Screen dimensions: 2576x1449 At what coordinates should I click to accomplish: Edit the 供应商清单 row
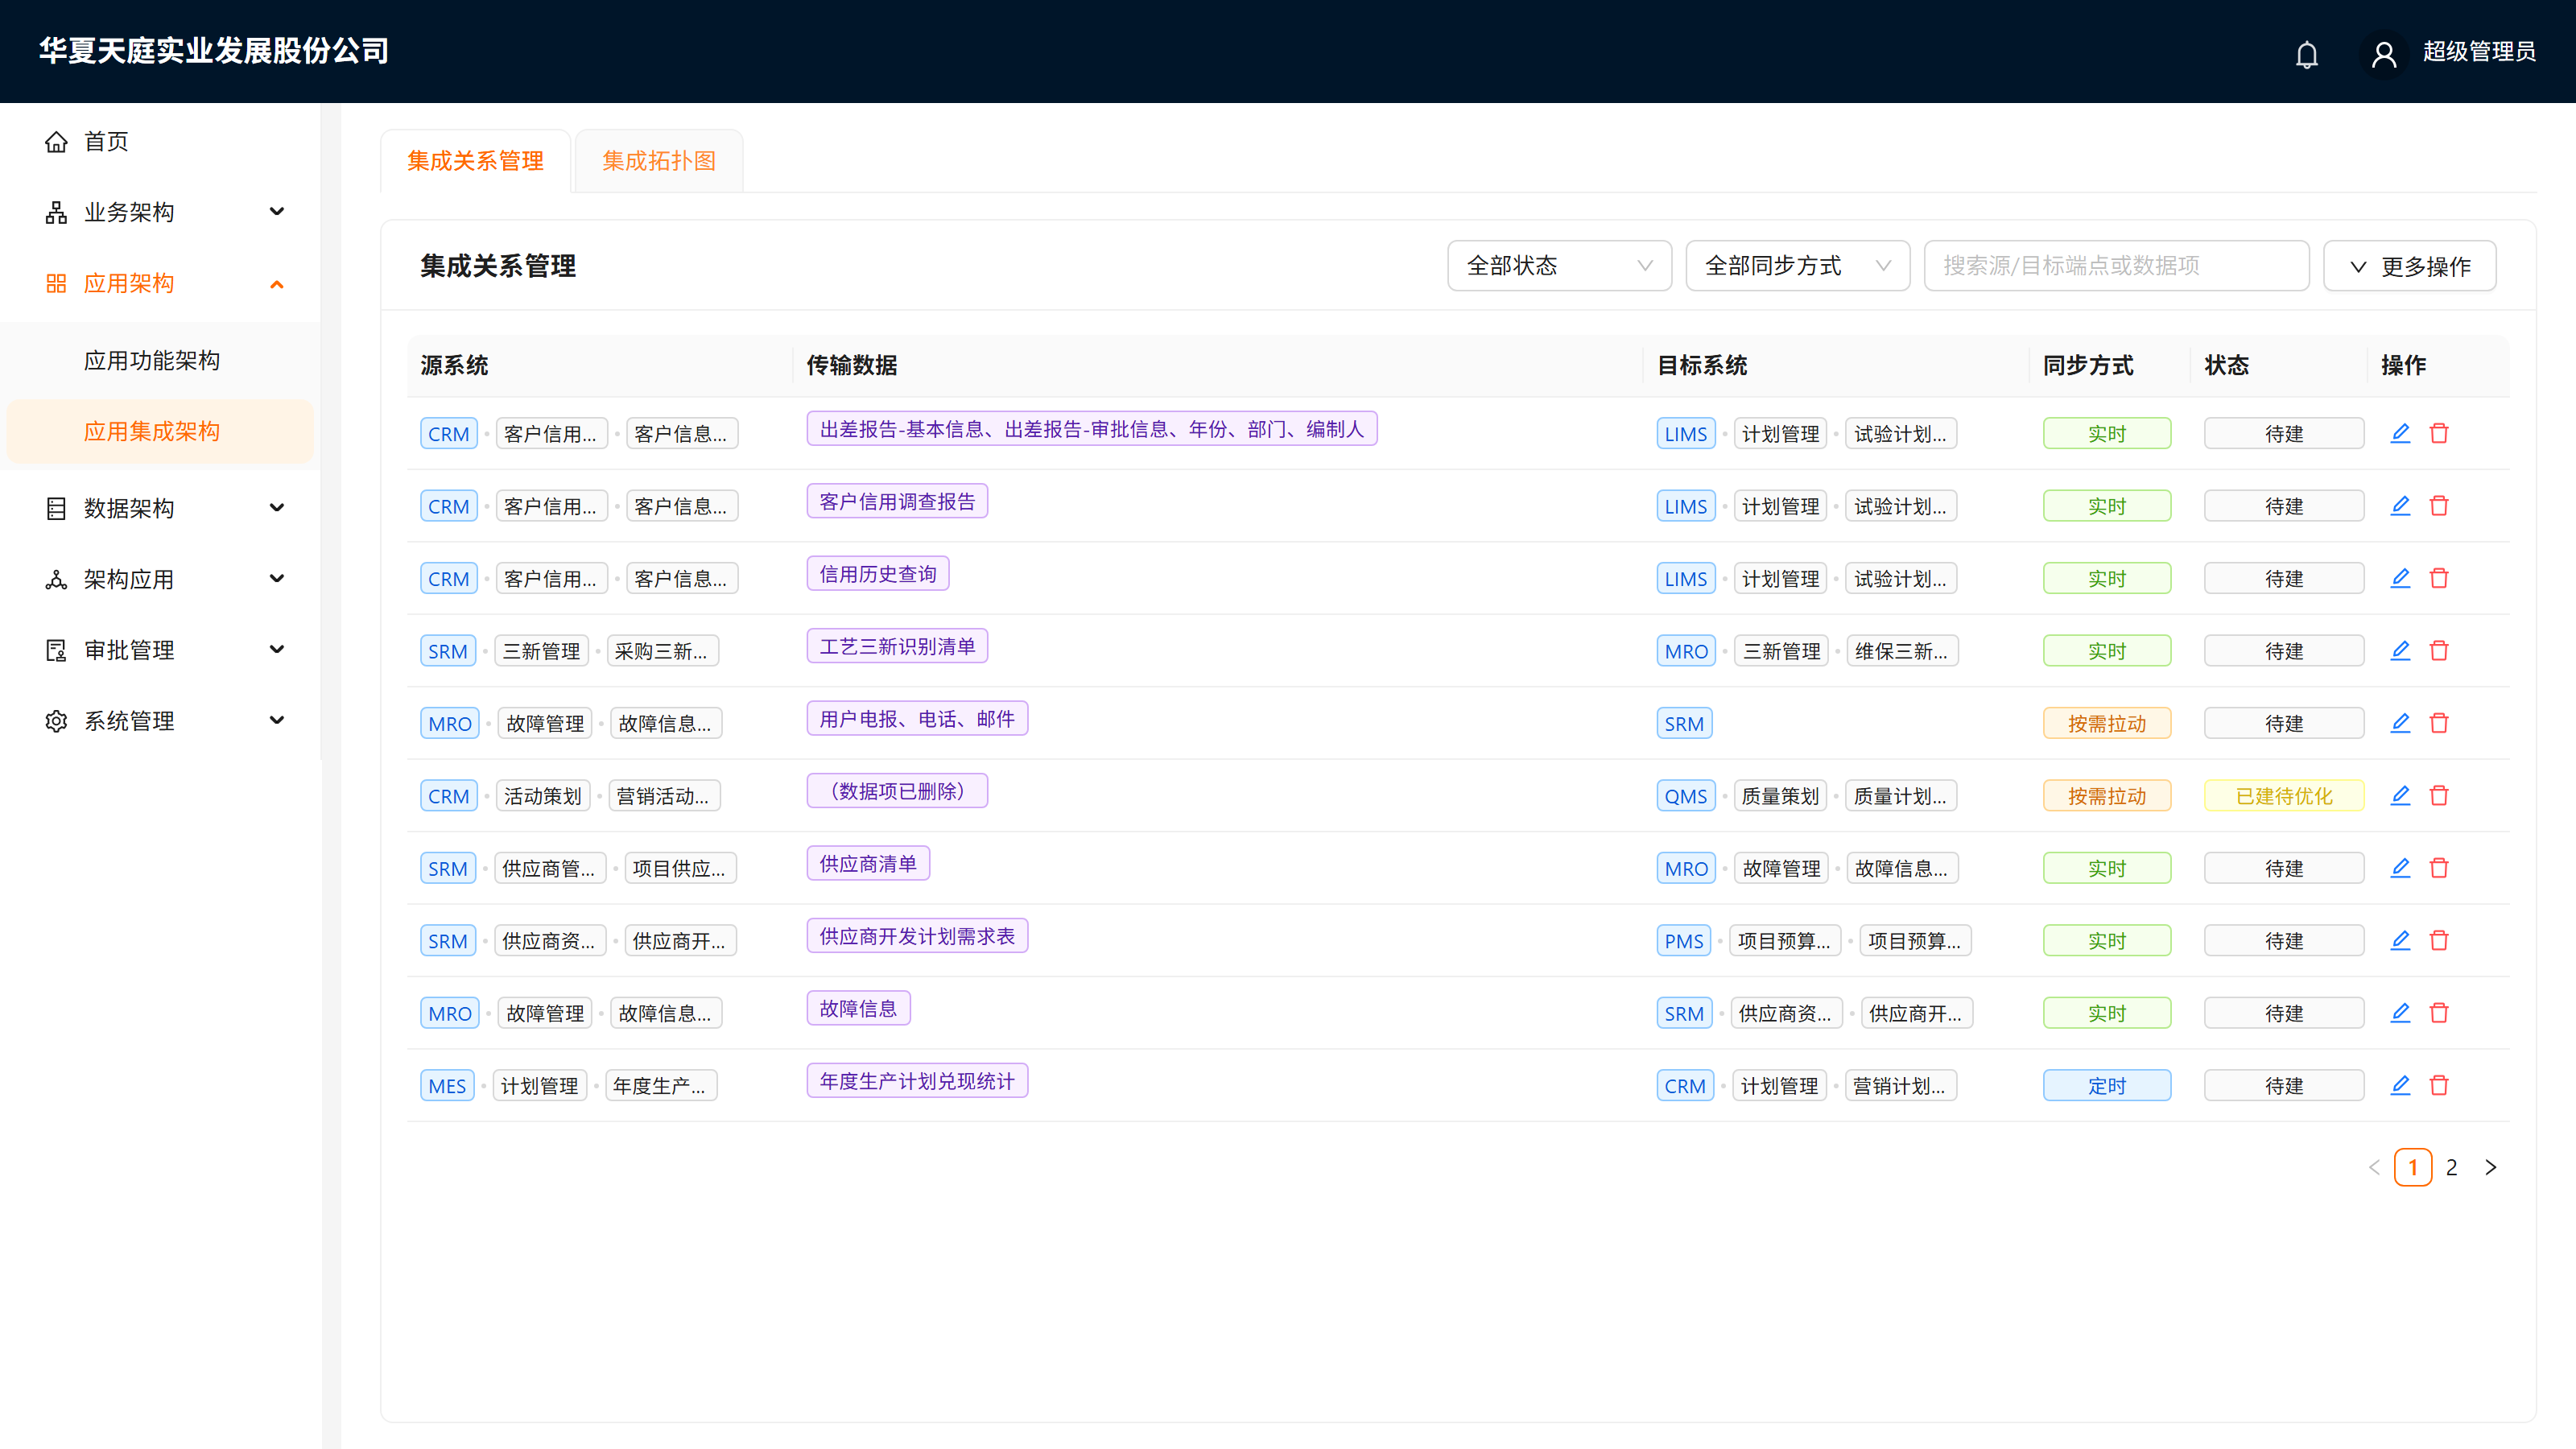(2400, 868)
